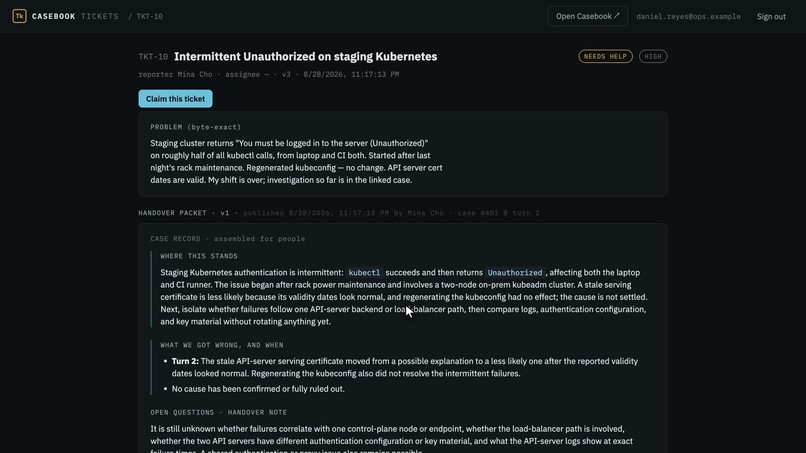Click the NEEDS HELP status badge
Image resolution: width=806 pixels, height=453 pixels.
606,56
